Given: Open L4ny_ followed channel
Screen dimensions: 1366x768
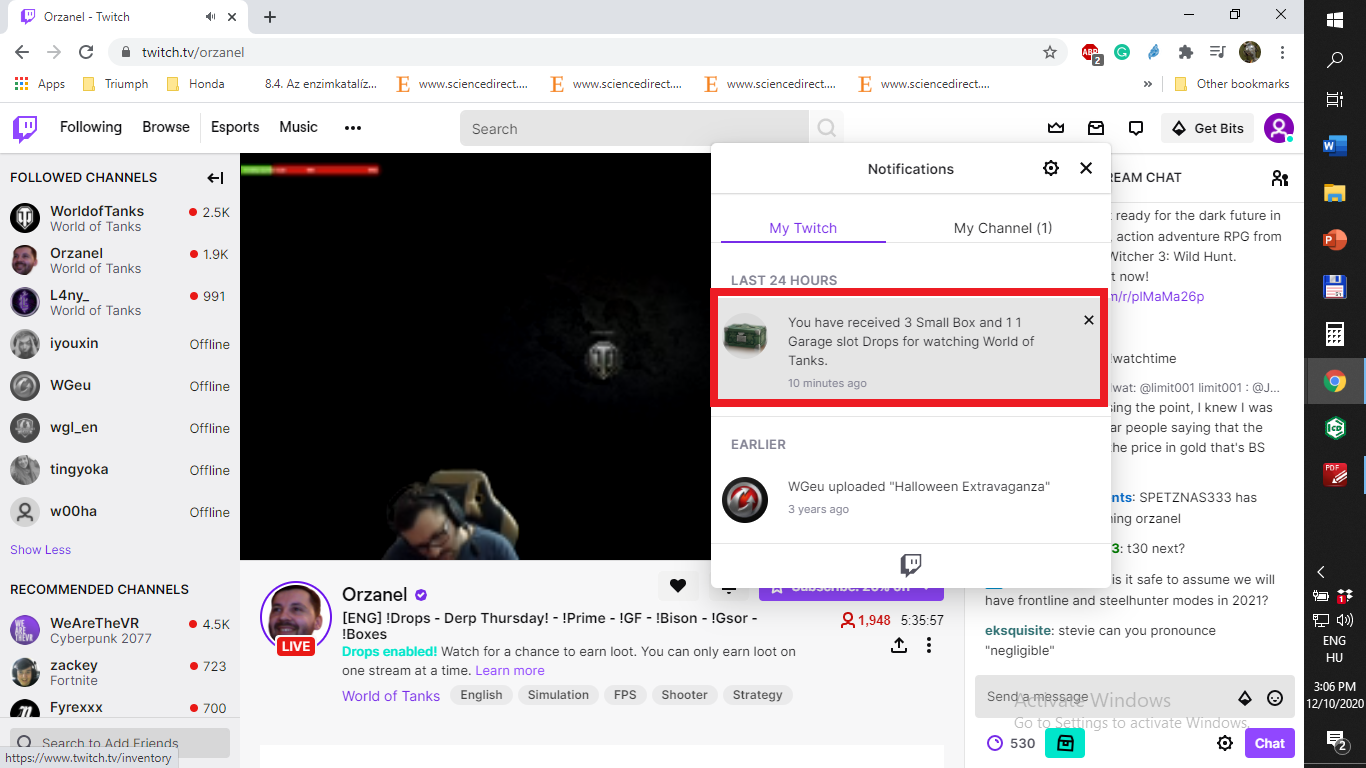Looking at the screenshot, I should click(120, 302).
